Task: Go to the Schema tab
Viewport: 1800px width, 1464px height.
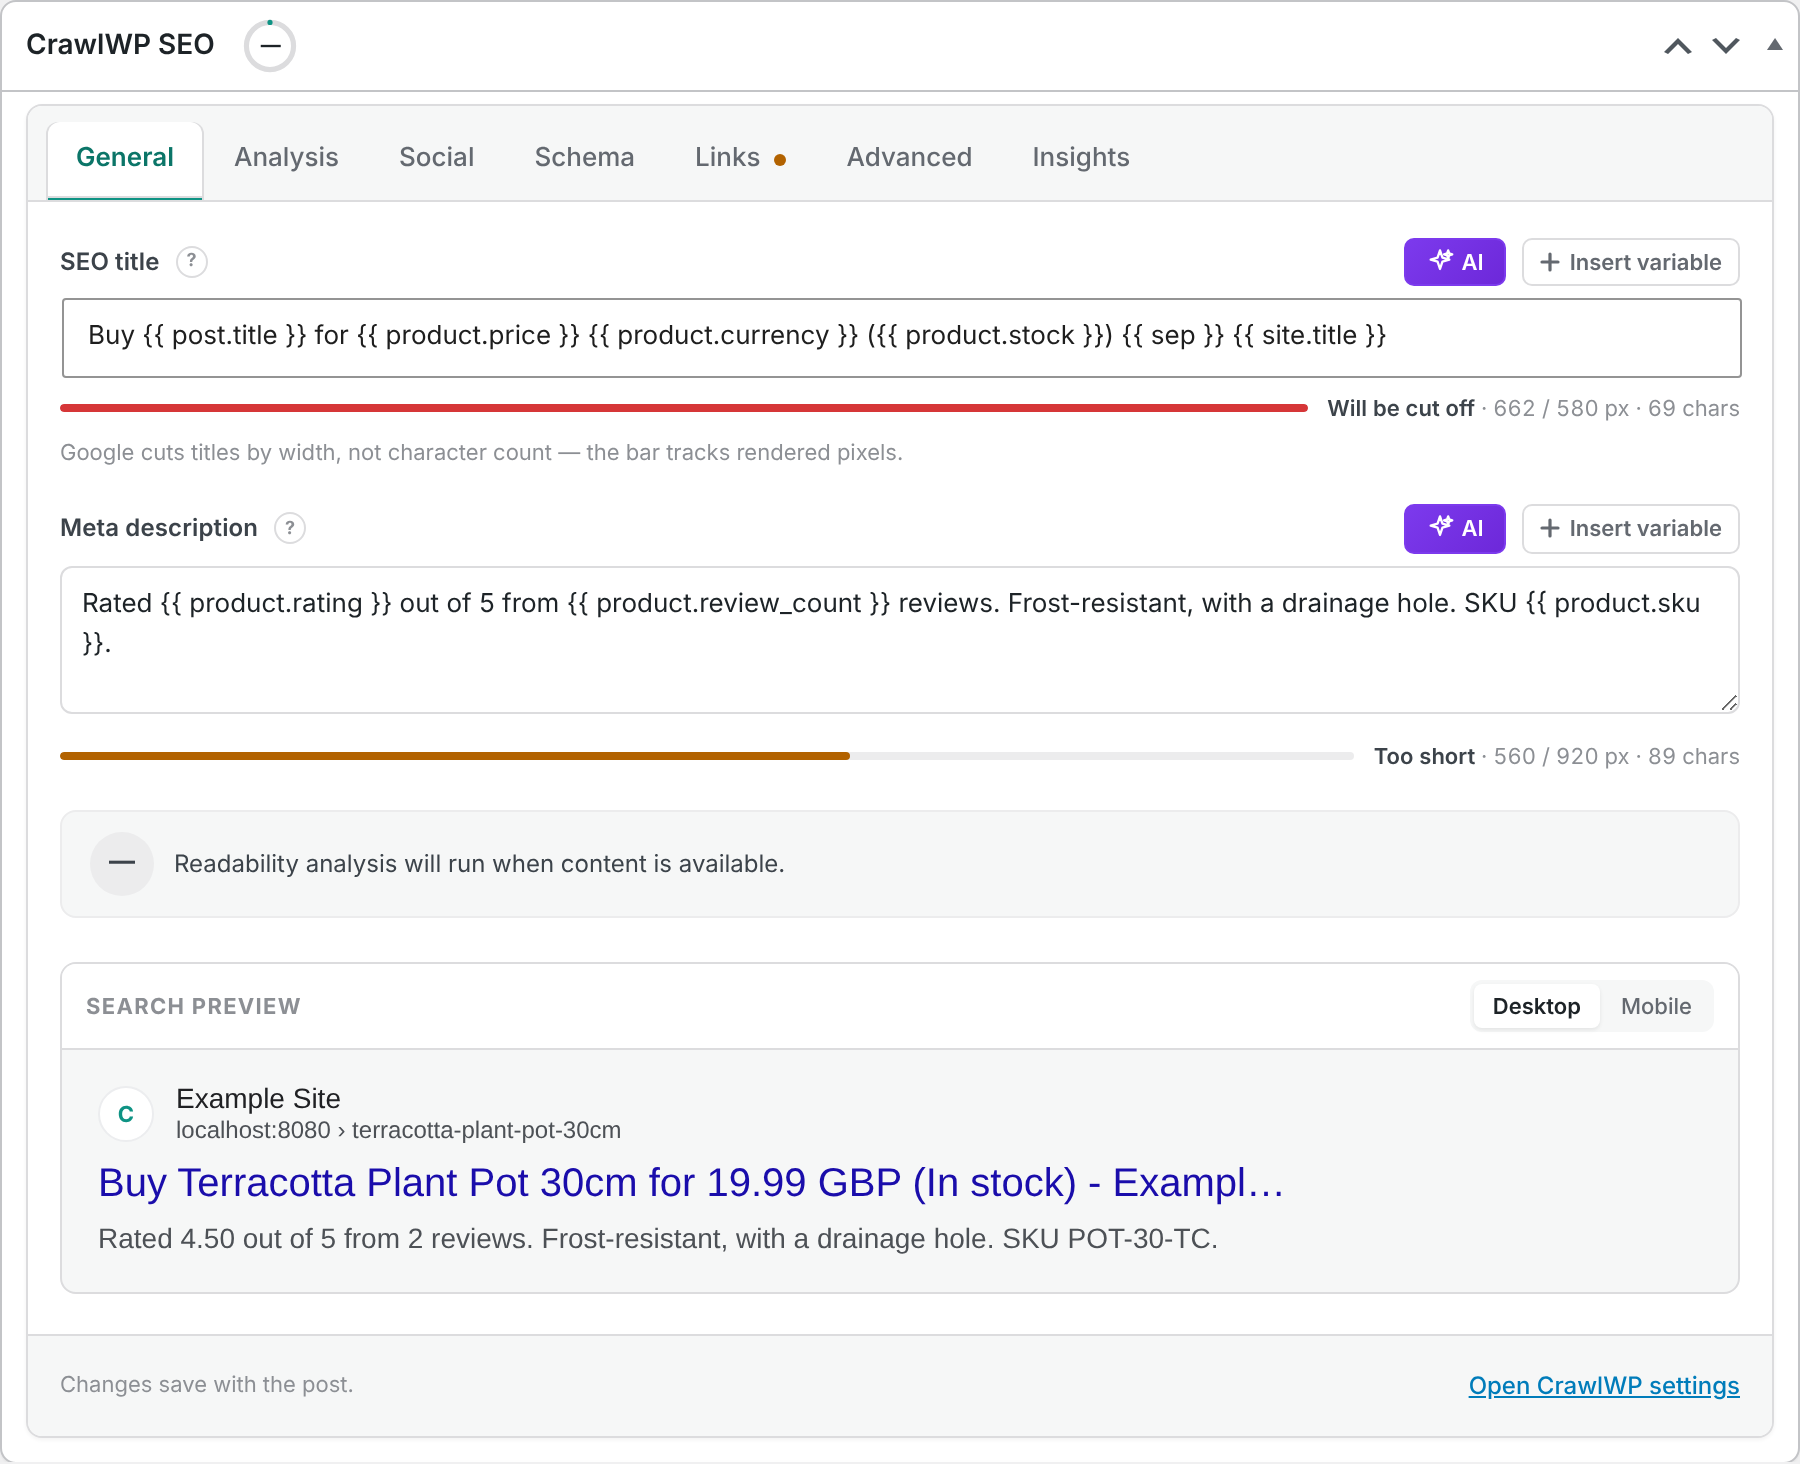Action: (584, 158)
